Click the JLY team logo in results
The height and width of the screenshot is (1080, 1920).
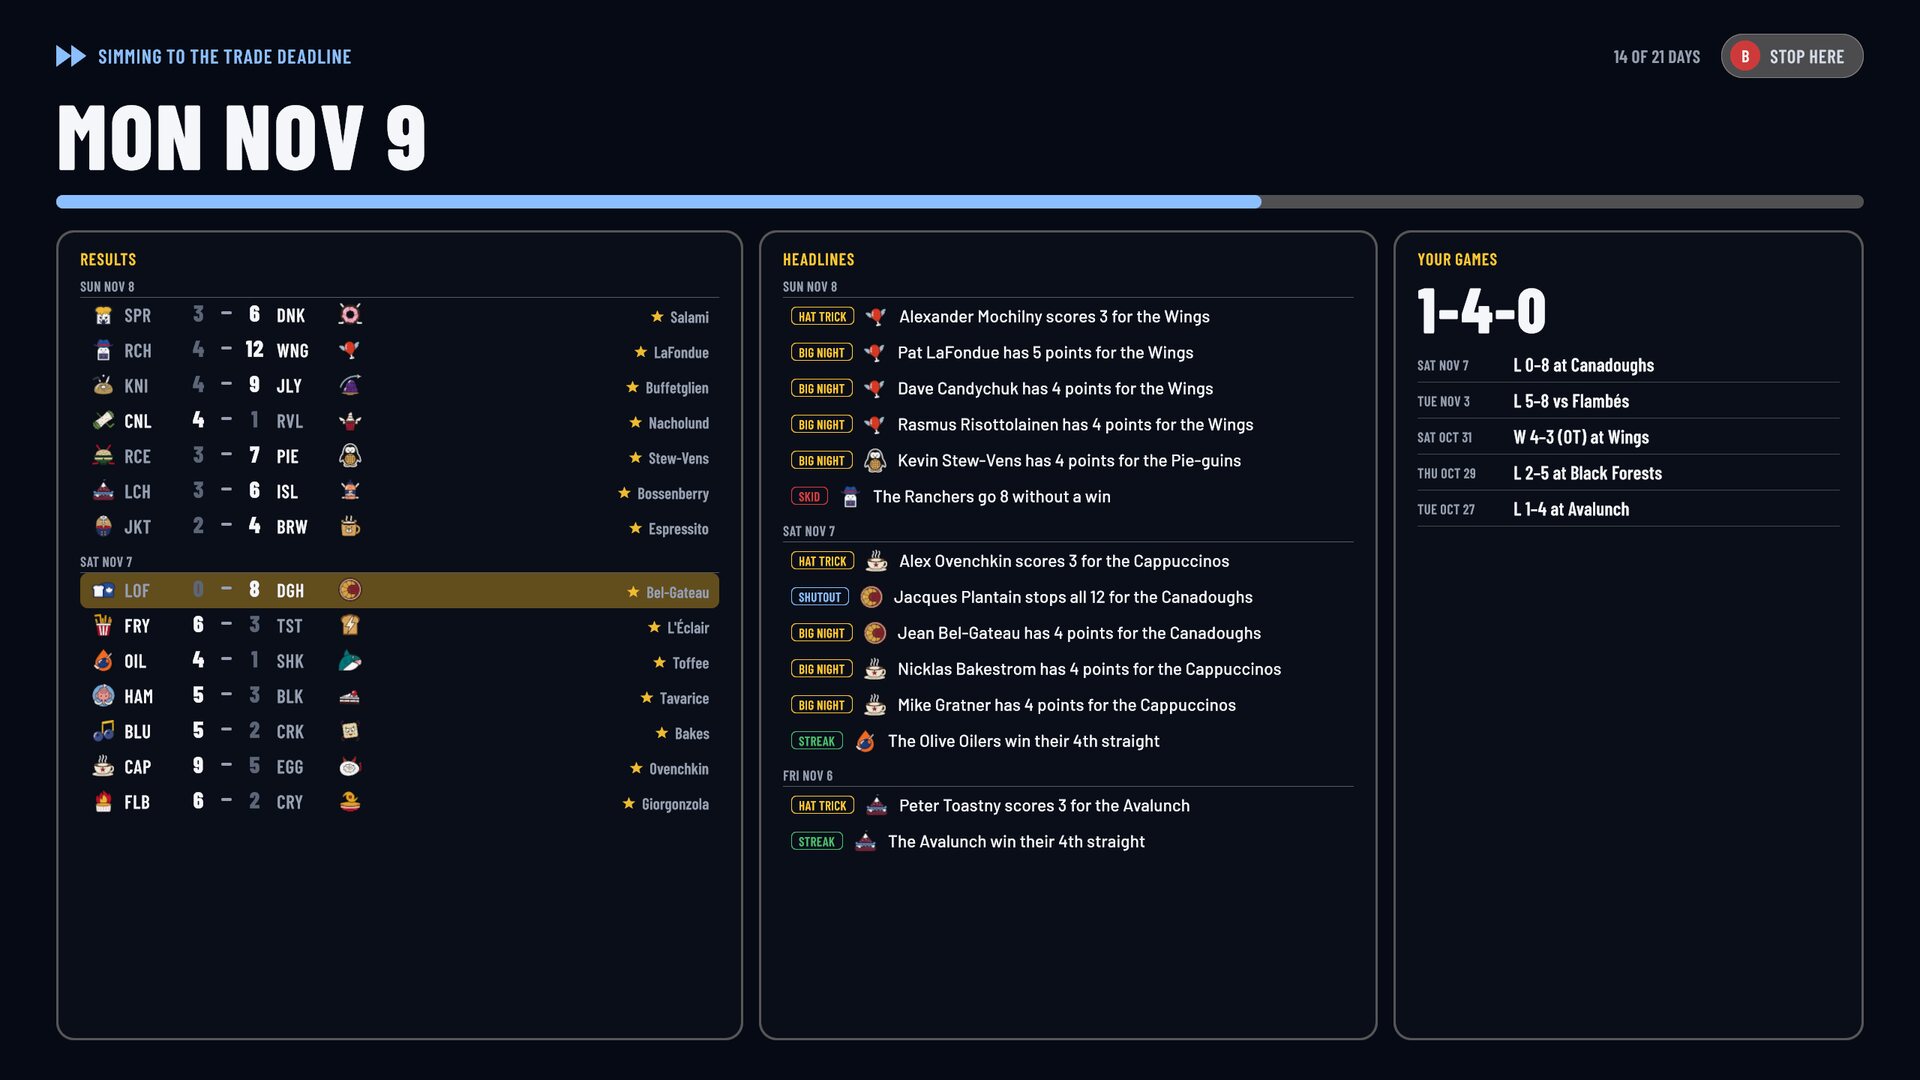click(x=350, y=385)
